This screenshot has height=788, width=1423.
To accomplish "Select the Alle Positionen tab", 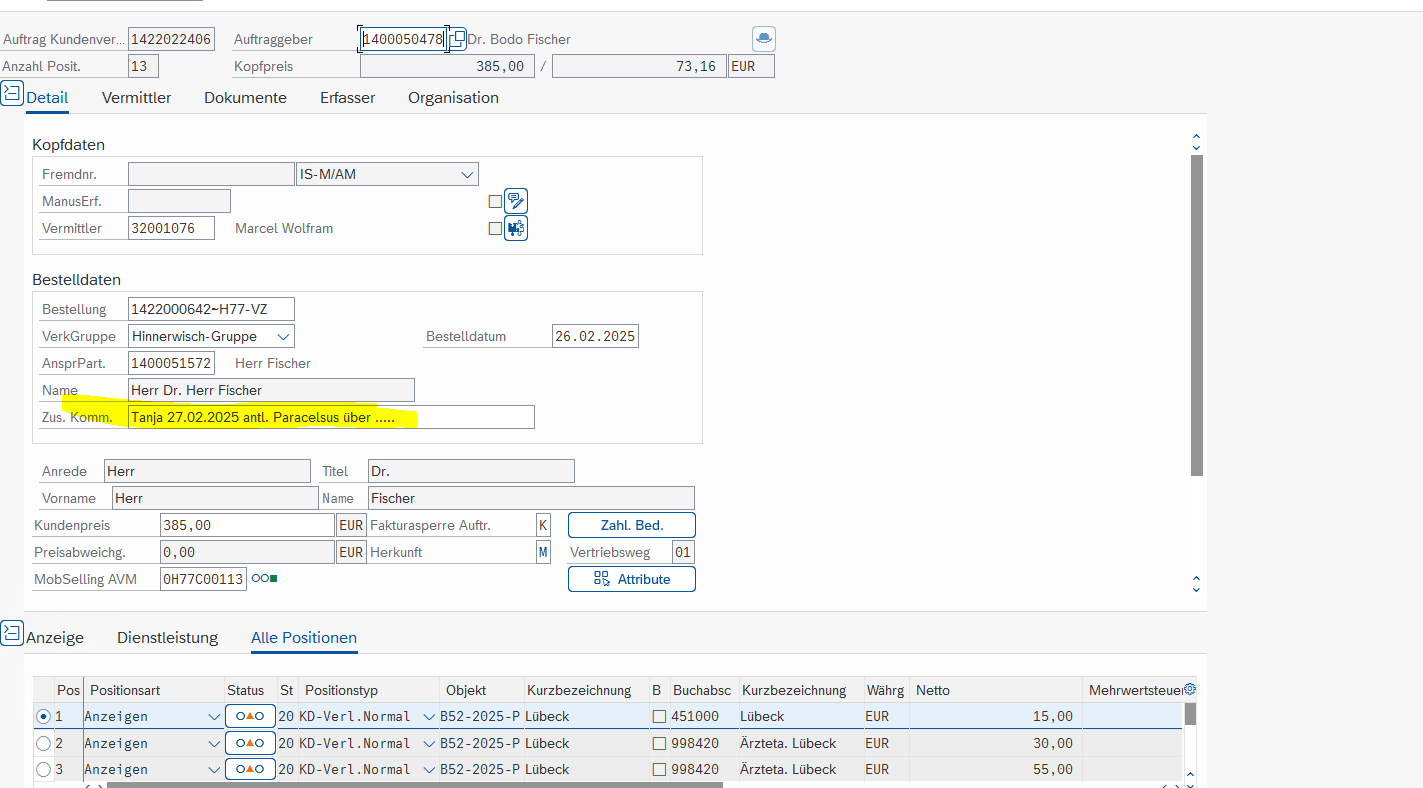I will 304,637.
